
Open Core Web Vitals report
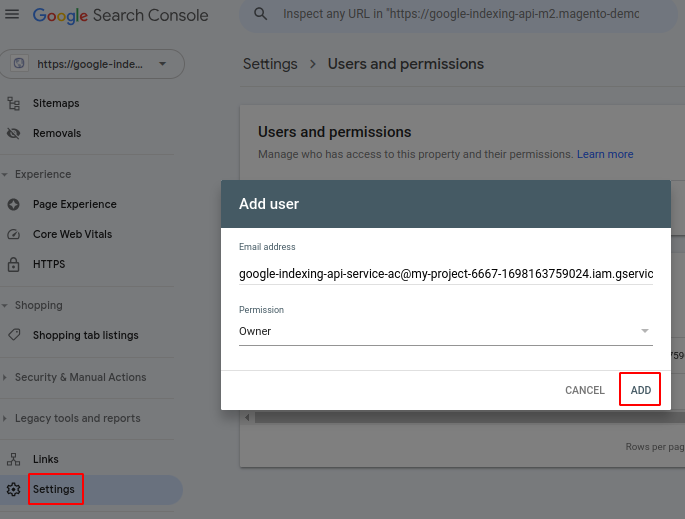73,235
